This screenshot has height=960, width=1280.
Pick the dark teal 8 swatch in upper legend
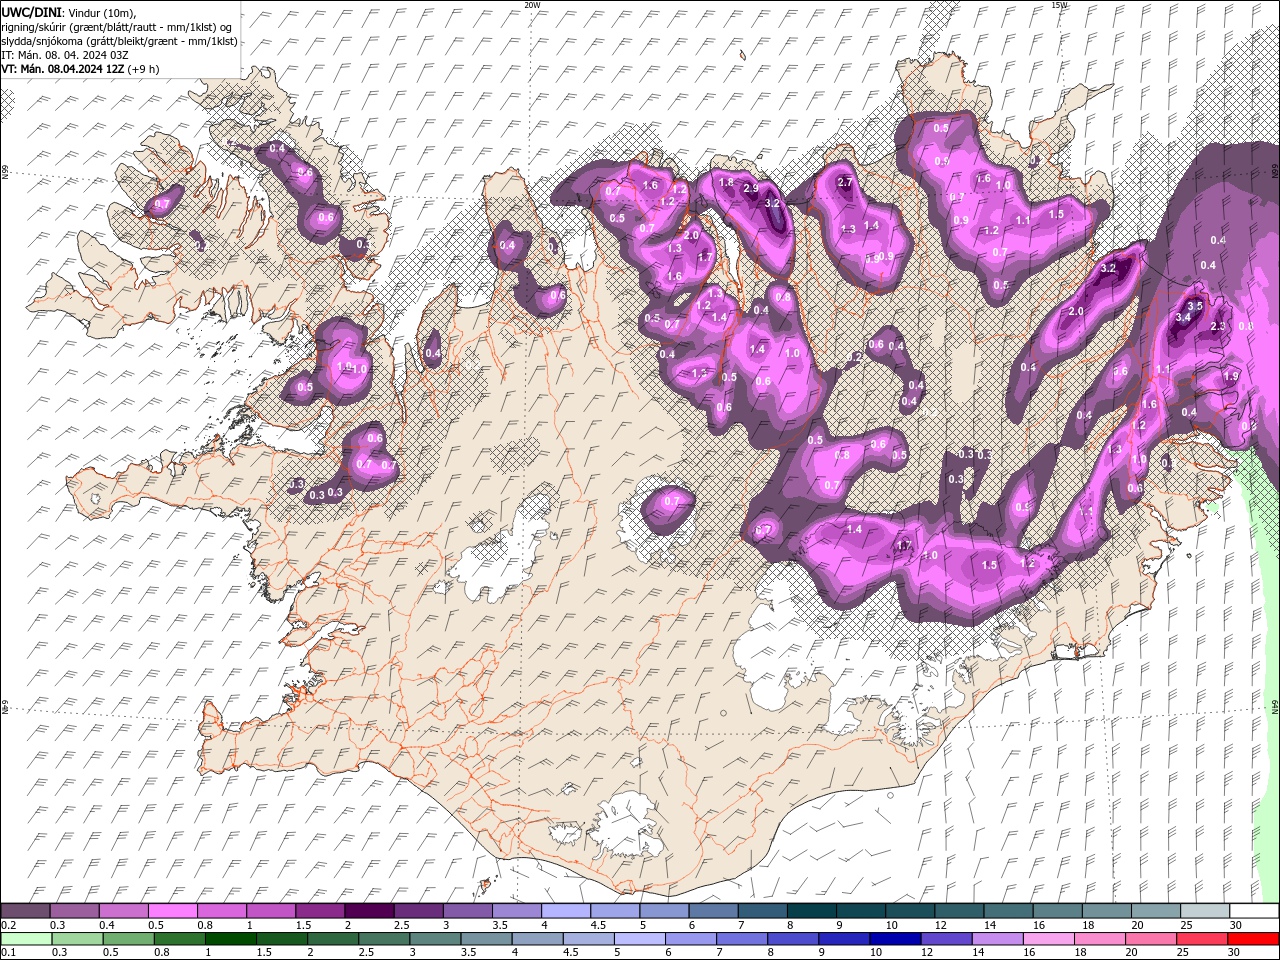[x=811, y=911]
